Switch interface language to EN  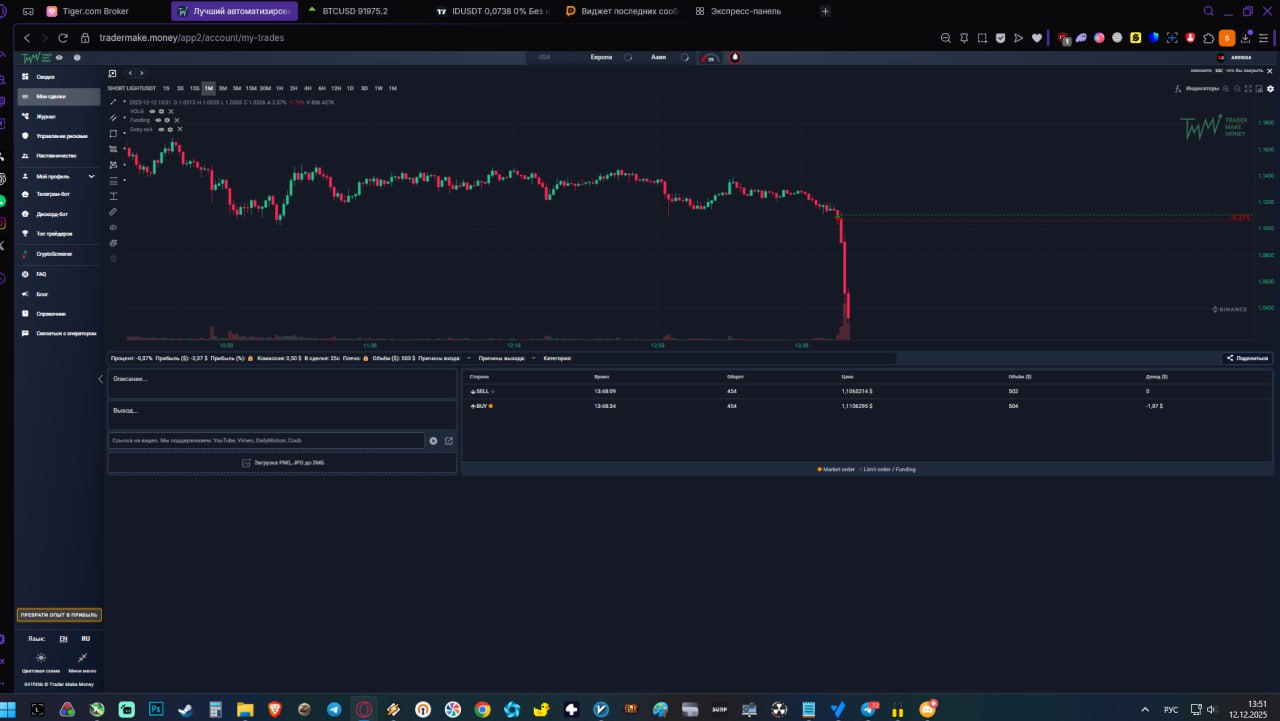[x=63, y=638]
